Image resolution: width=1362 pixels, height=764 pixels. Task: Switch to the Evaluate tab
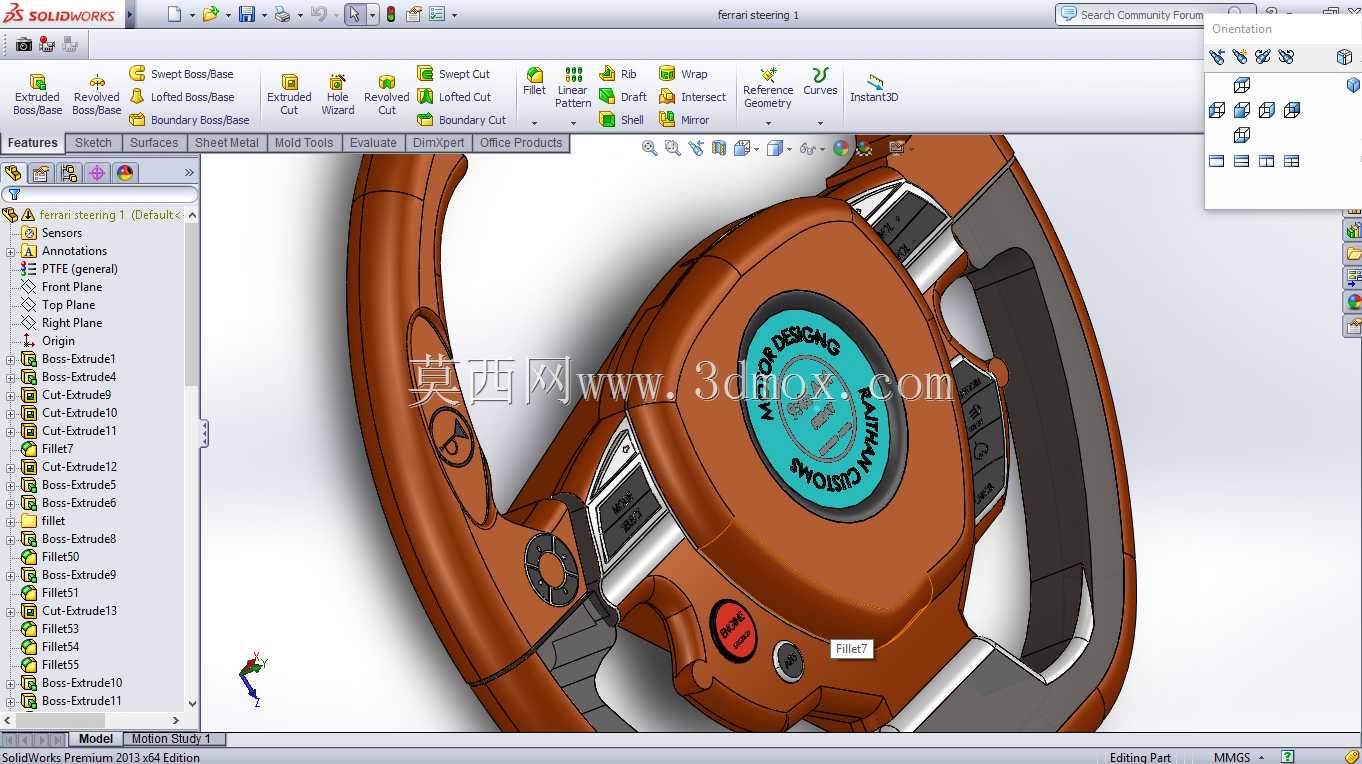(x=373, y=143)
